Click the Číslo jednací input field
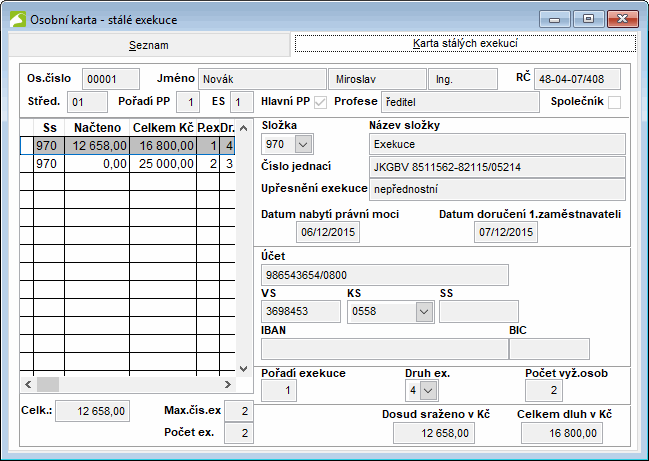649x461 pixels. (496, 167)
